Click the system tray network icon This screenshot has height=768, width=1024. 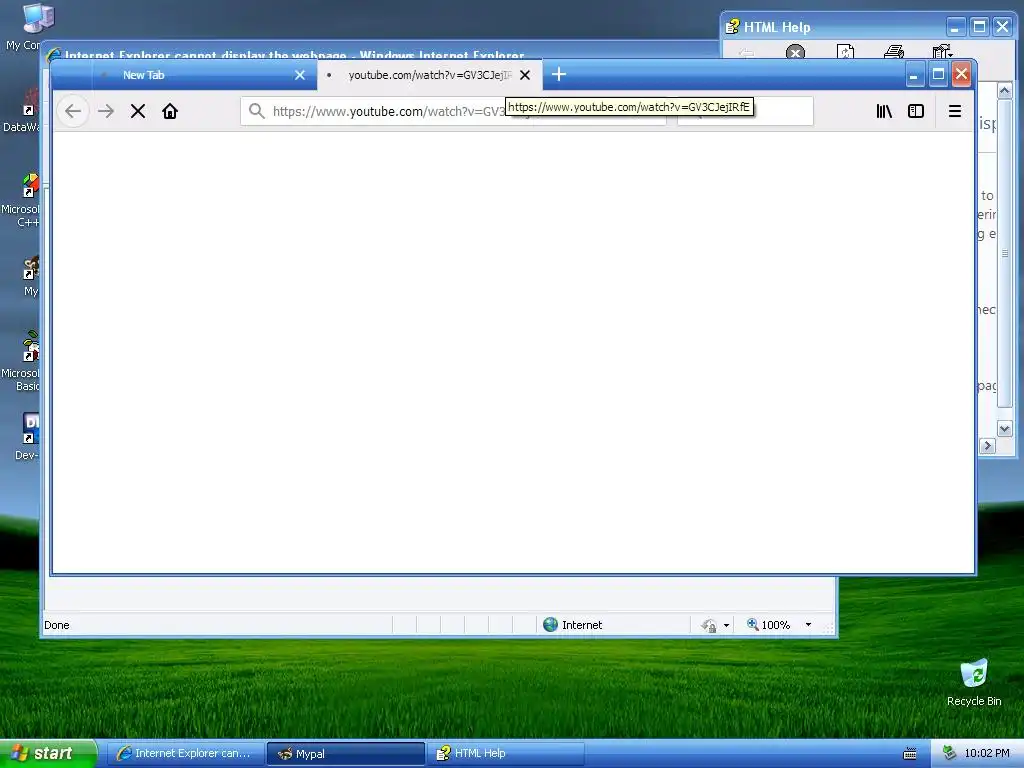[x=949, y=753]
